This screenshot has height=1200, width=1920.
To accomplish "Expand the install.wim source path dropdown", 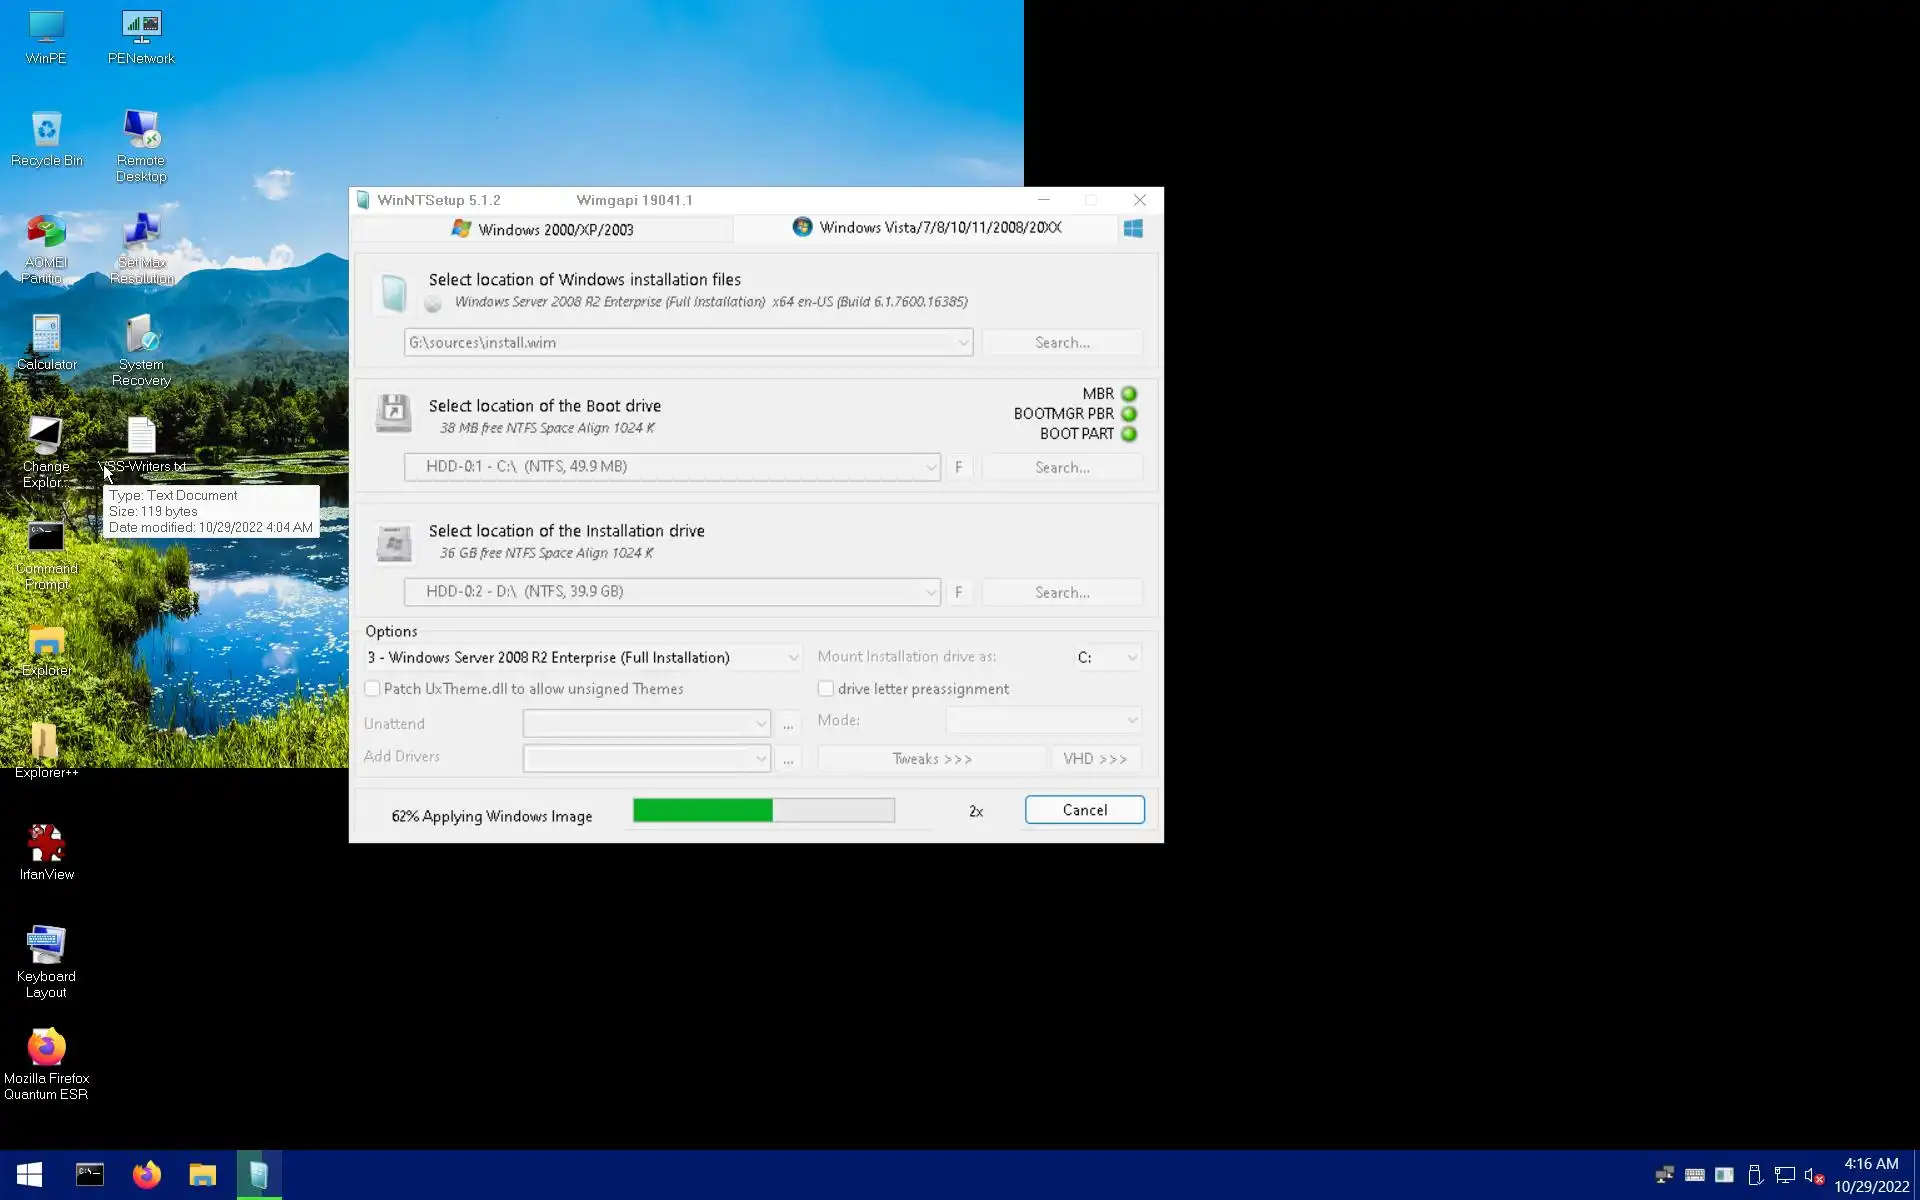I will click(x=962, y=343).
